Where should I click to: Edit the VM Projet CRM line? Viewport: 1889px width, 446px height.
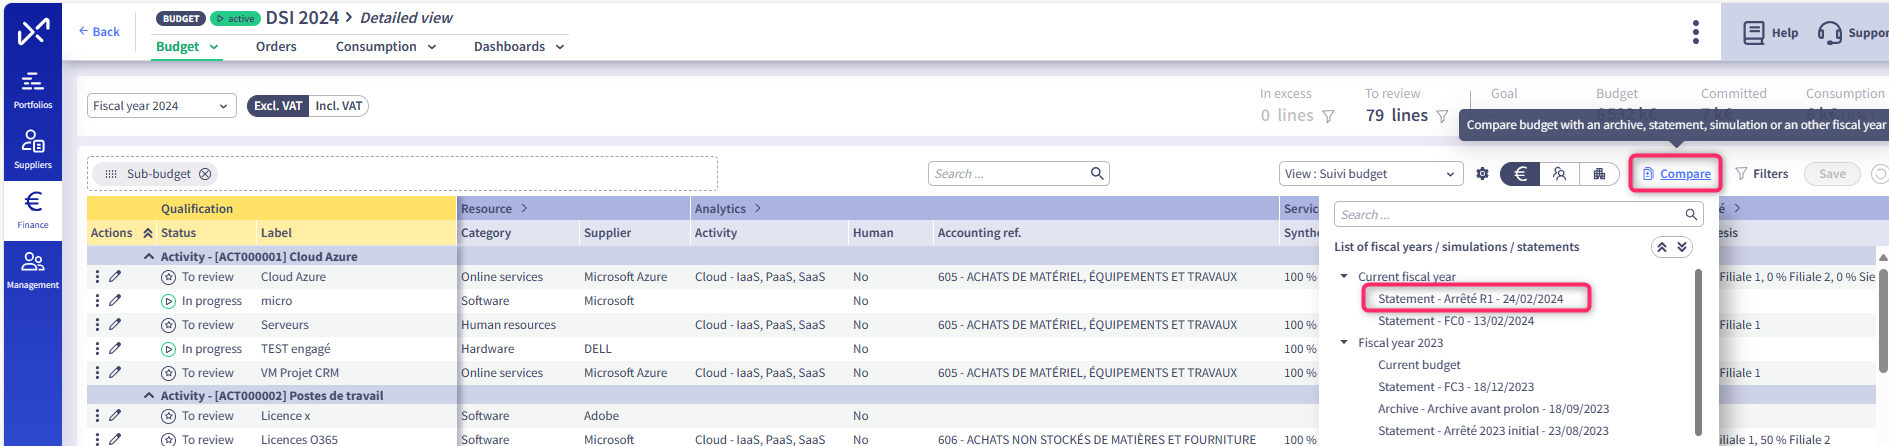pos(115,373)
